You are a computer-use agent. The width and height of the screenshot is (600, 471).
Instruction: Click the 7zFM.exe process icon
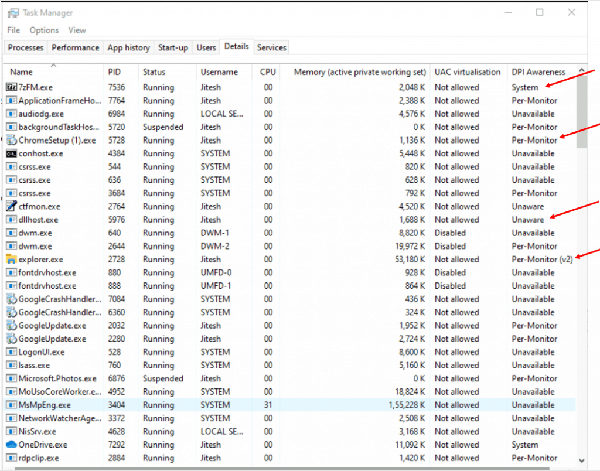(x=12, y=88)
